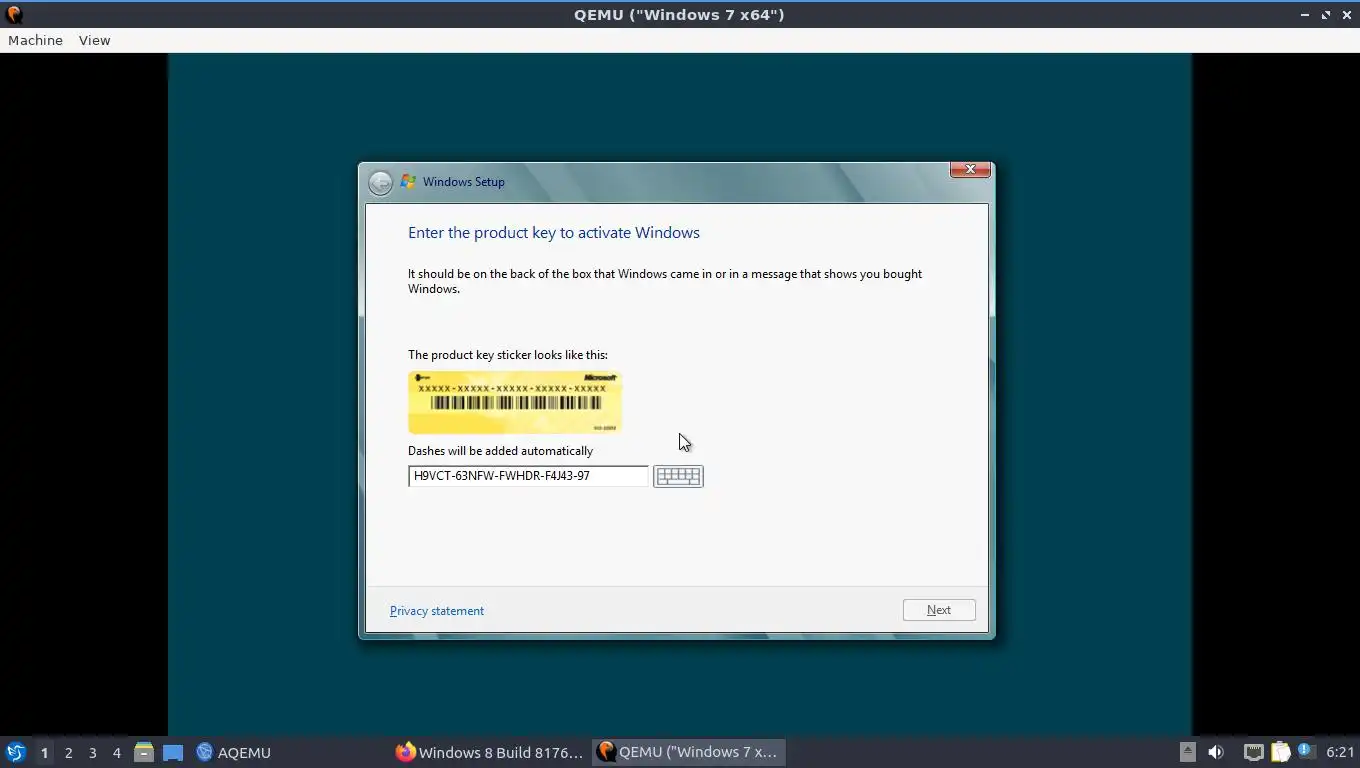
Task: Open the Machine menu
Action: pyautogui.click(x=35, y=40)
